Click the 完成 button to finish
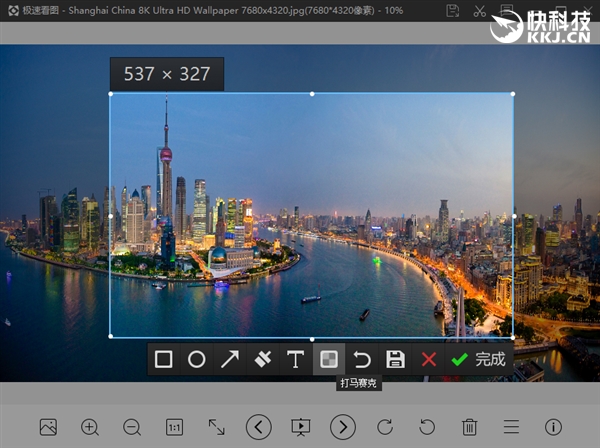 click(x=478, y=360)
